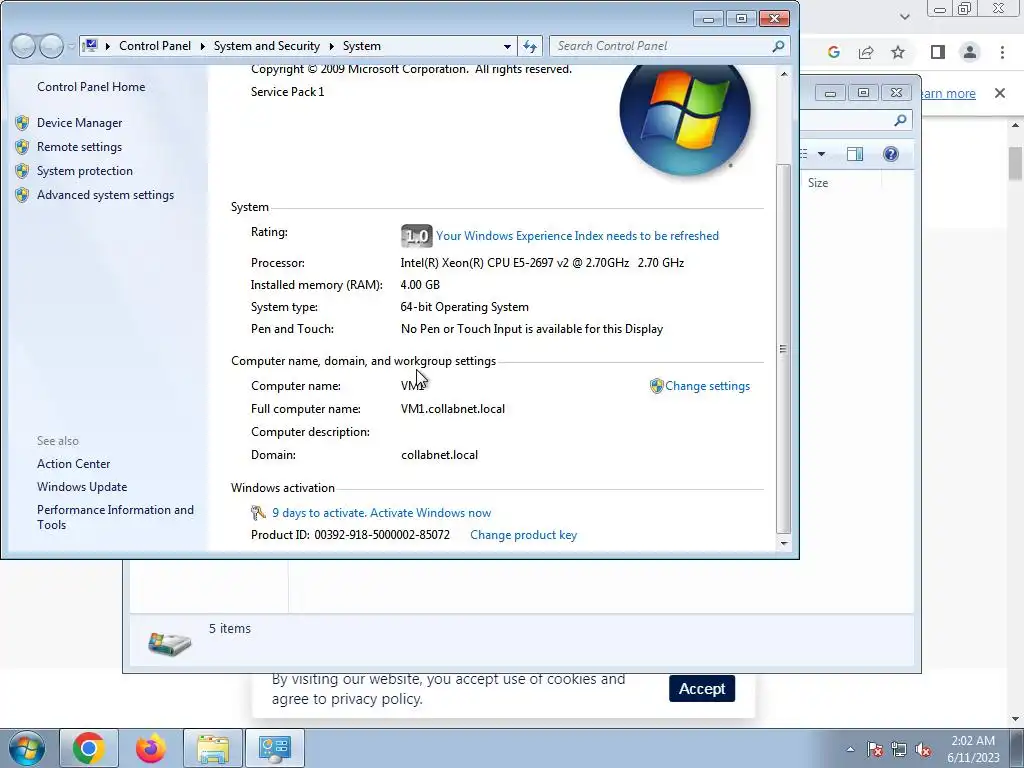
Task: Click the Explorer help question mark icon
Action: (891, 154)
